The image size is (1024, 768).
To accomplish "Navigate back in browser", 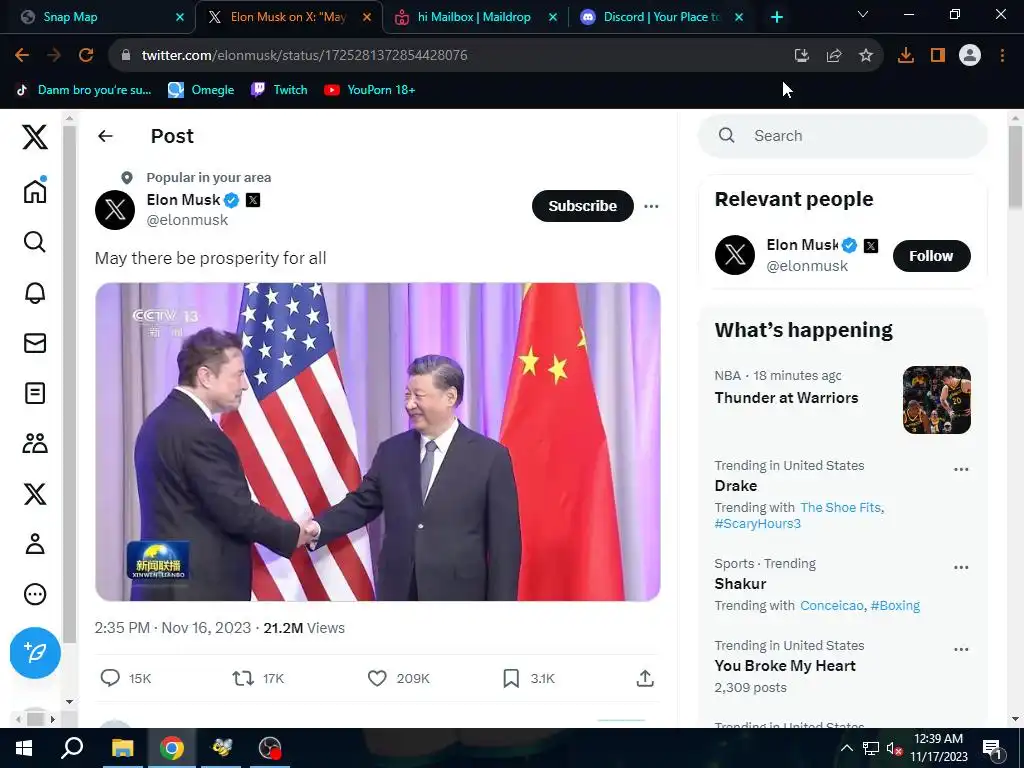I will point(22,56).
